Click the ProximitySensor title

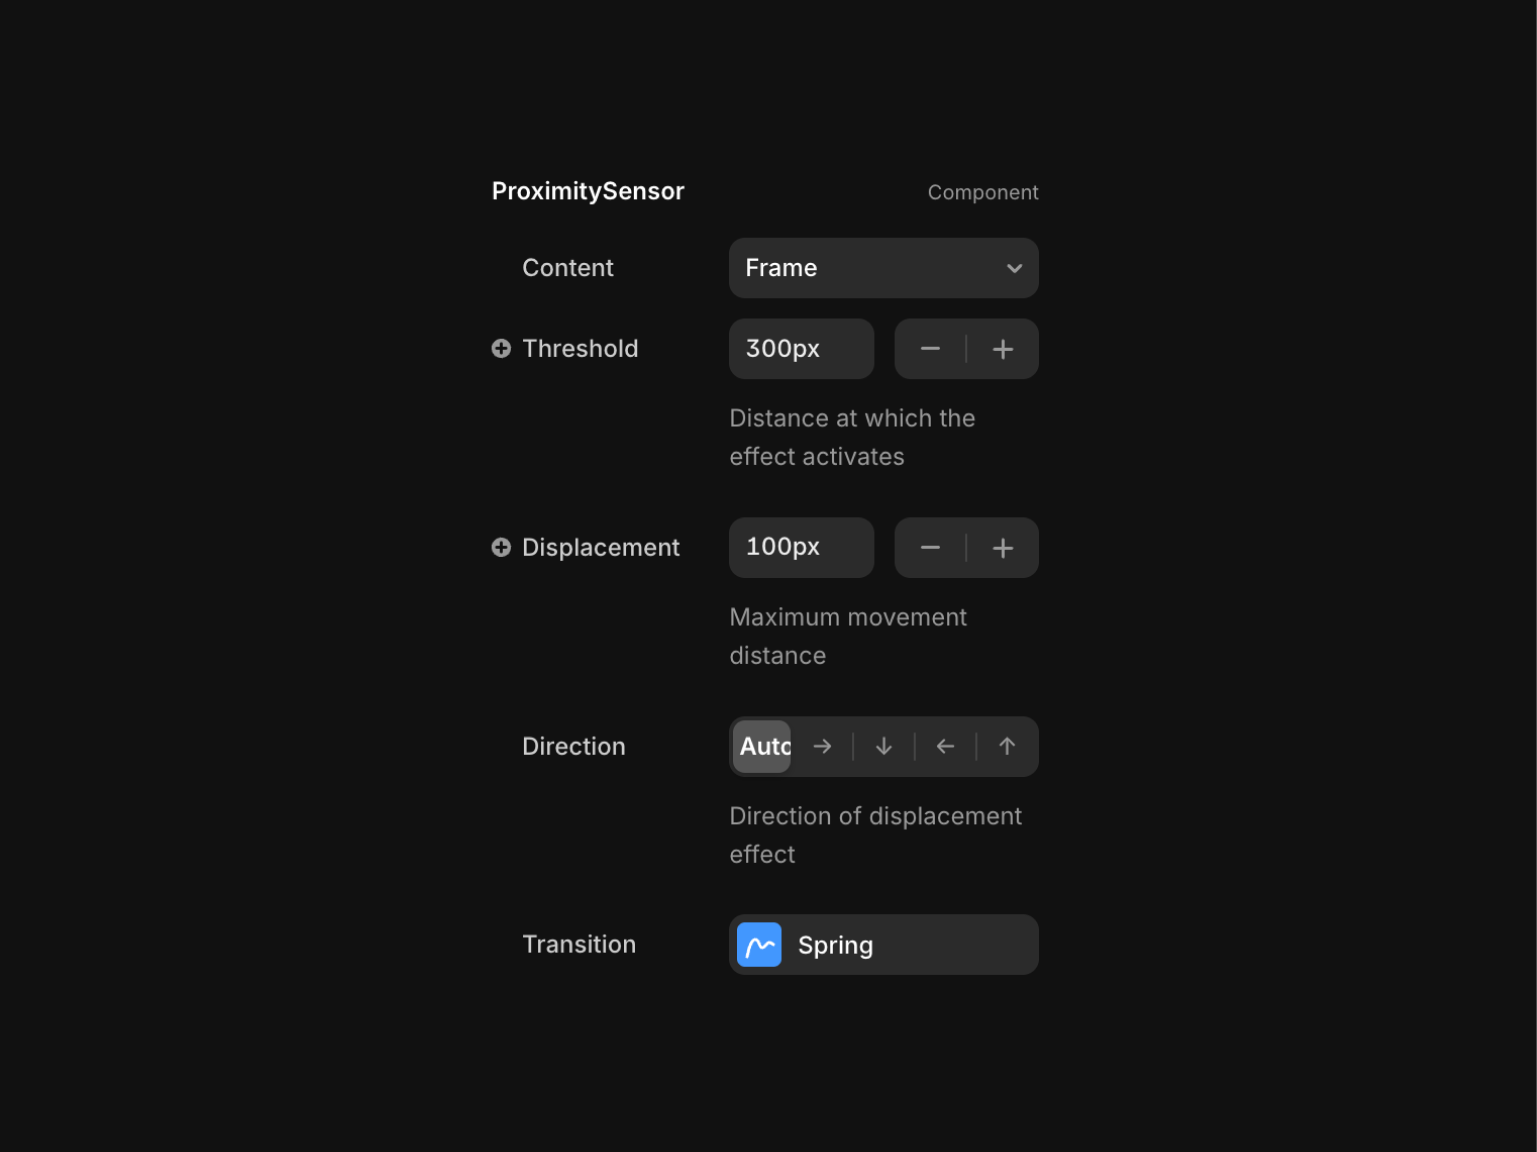[588, 191]
